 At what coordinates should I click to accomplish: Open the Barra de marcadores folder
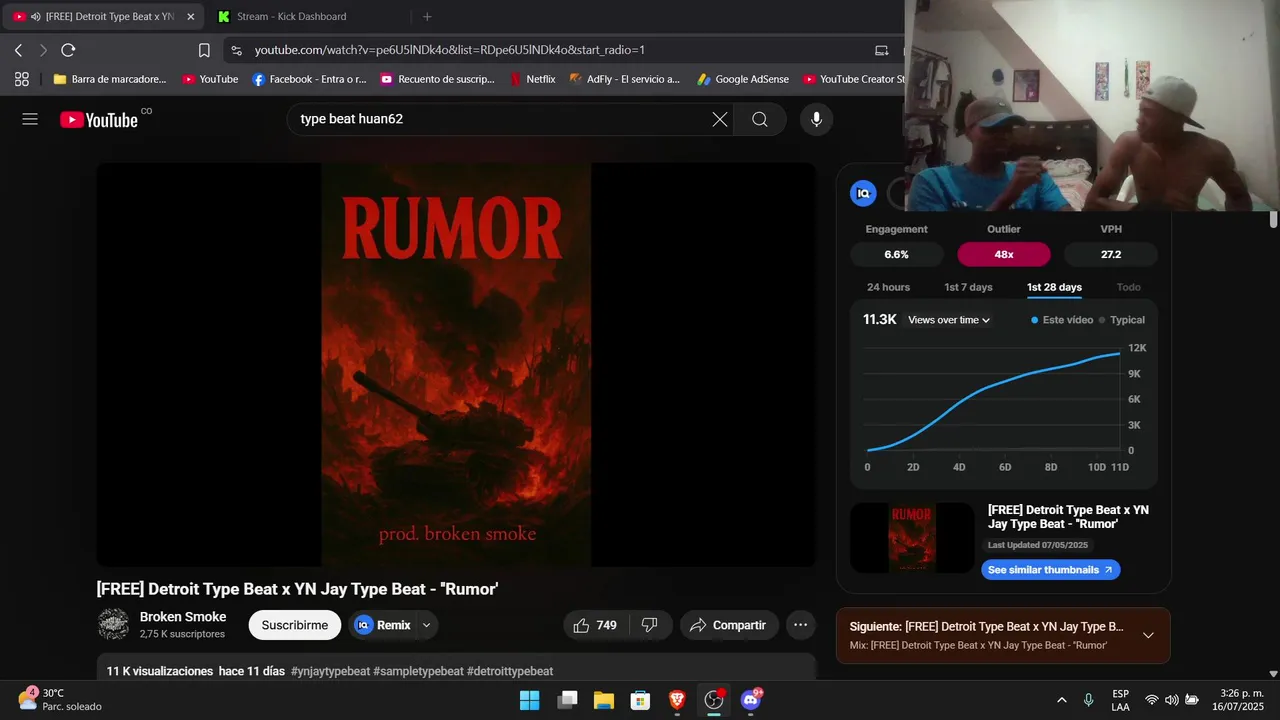110,79
